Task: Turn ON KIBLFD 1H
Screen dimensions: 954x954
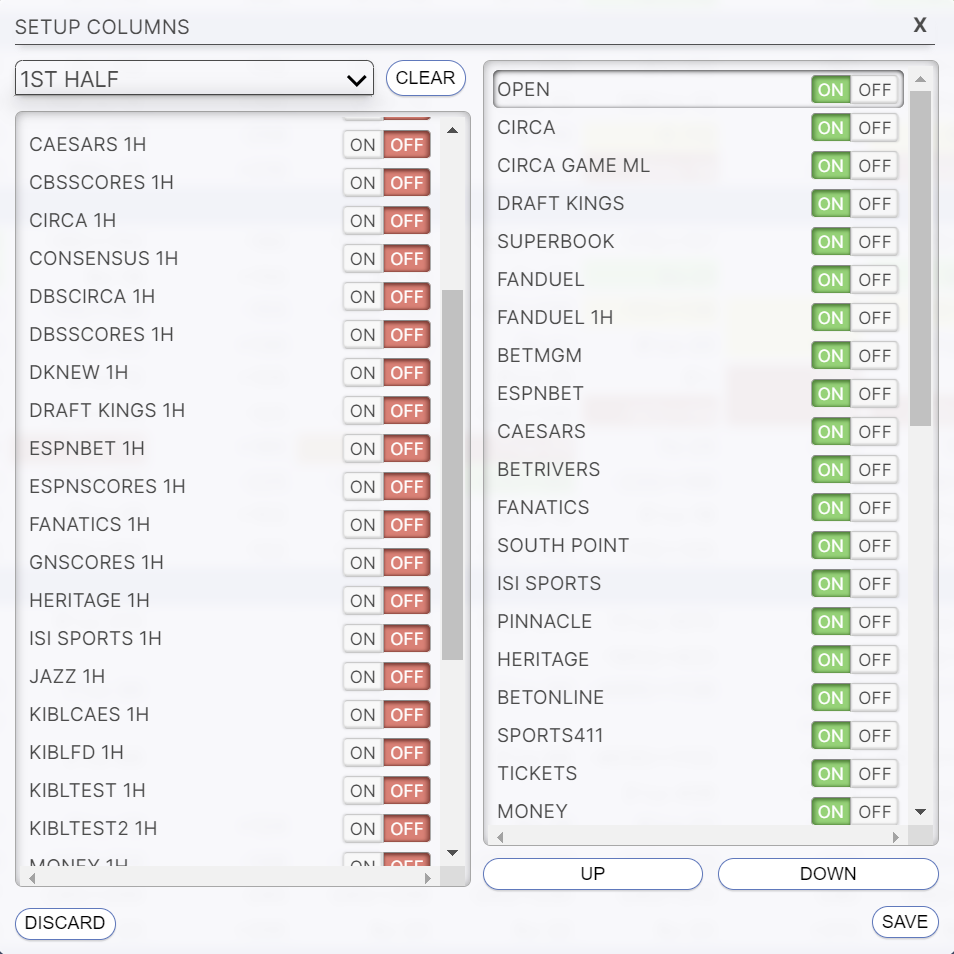Action: tap(363, 753)
